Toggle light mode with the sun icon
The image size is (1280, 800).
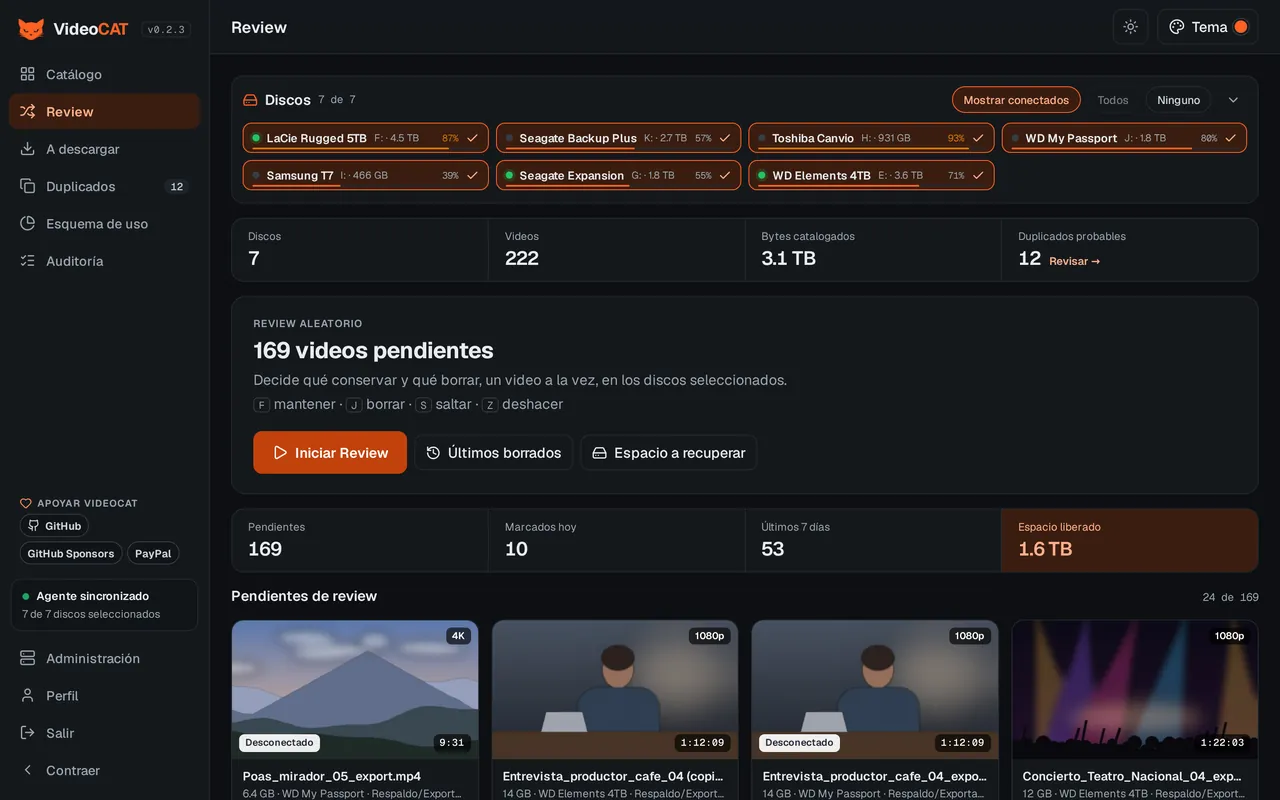click(x=1131, y=27)
